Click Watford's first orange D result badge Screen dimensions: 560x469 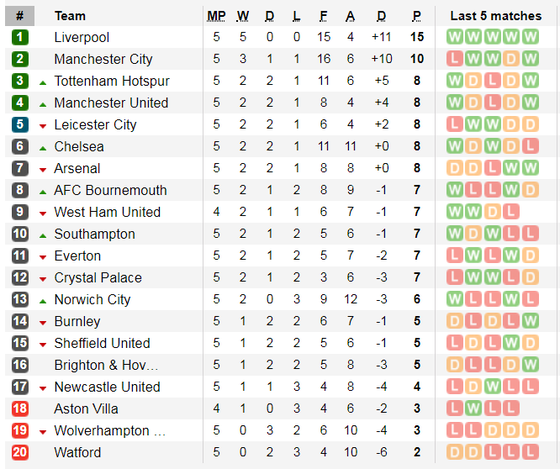point(455,453)
